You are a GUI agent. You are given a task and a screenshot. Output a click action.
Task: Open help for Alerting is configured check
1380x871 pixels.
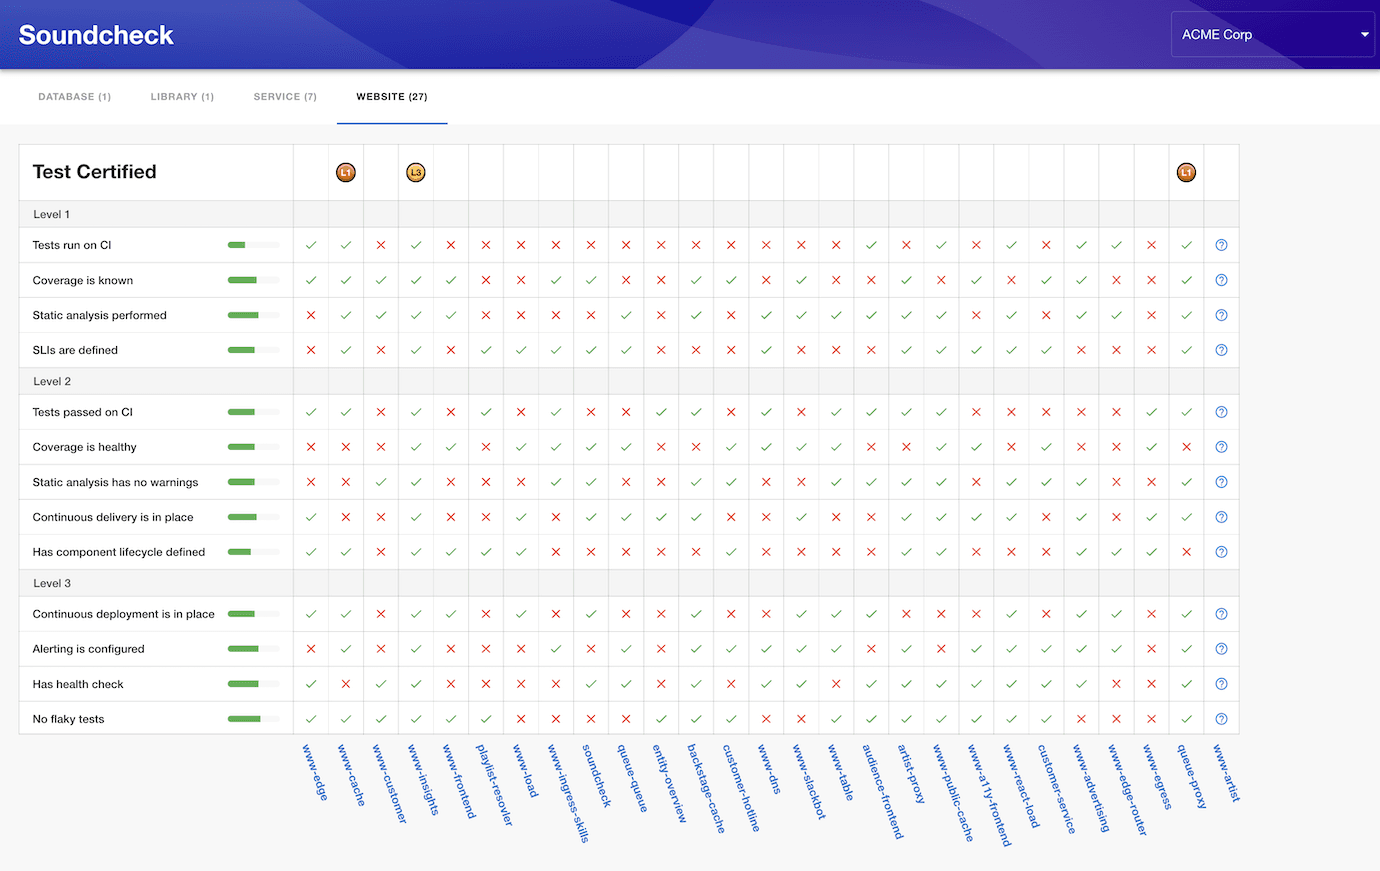click(1221, 649)
